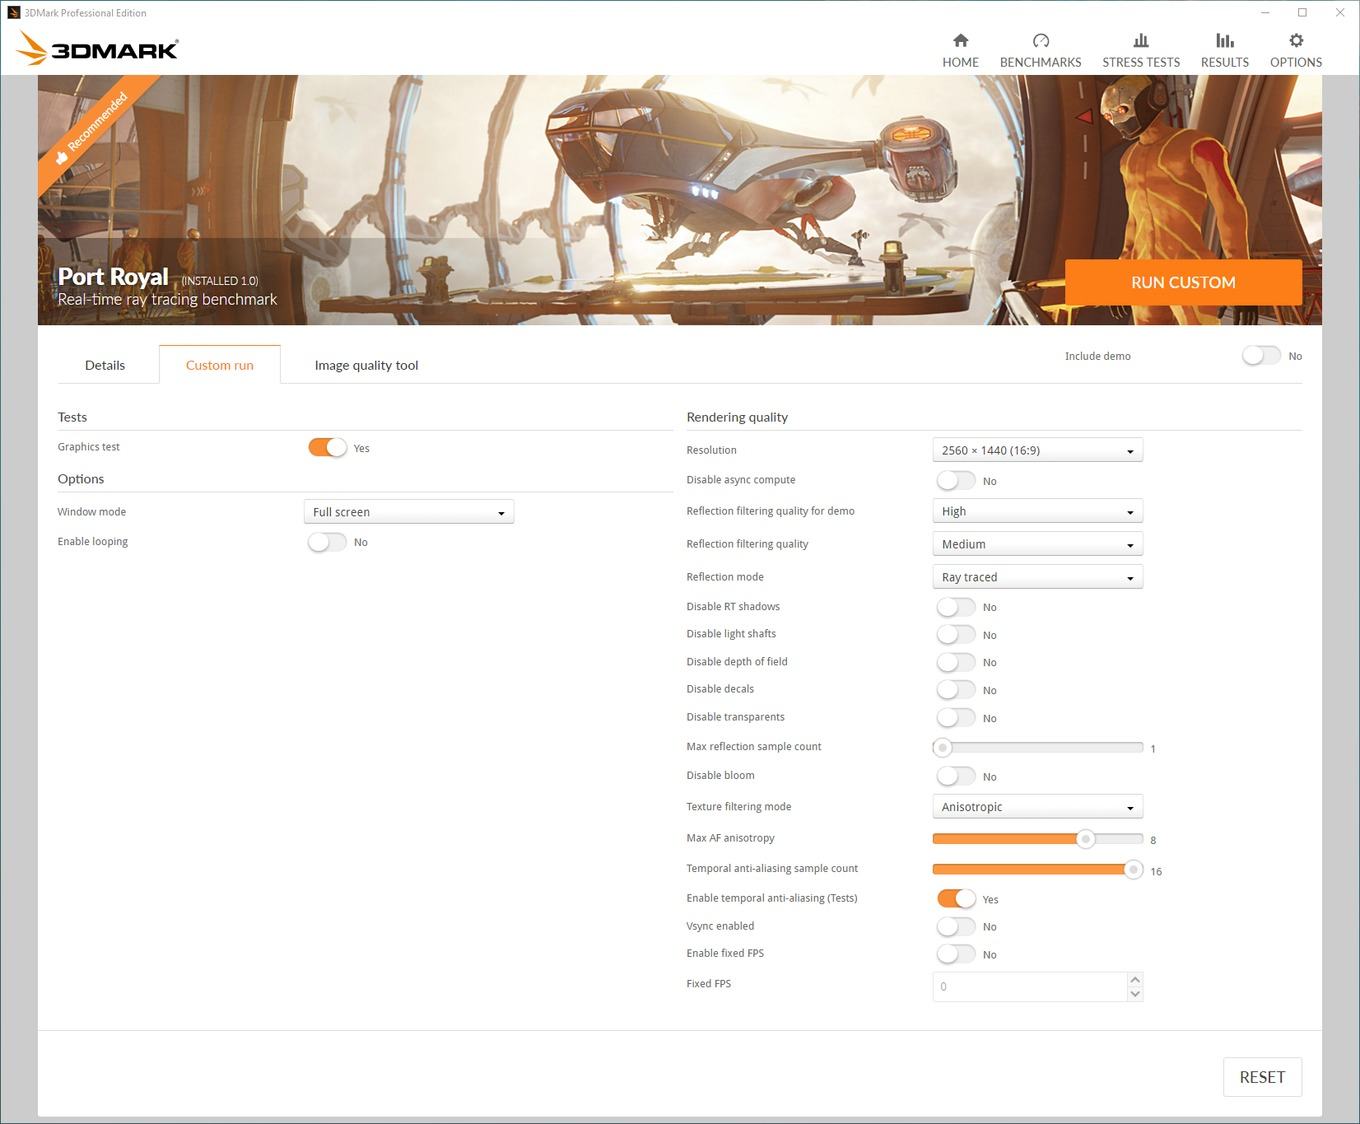The width and height of the screenshot is (1360, 1124).
Task: Toggle Disable transparents switch
Action: (x=956, y=717)
